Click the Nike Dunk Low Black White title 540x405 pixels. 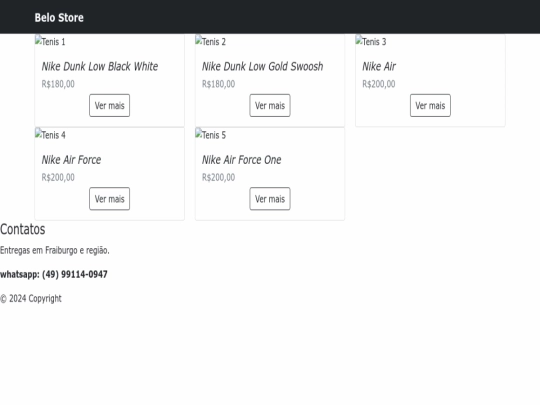[100, 66]
